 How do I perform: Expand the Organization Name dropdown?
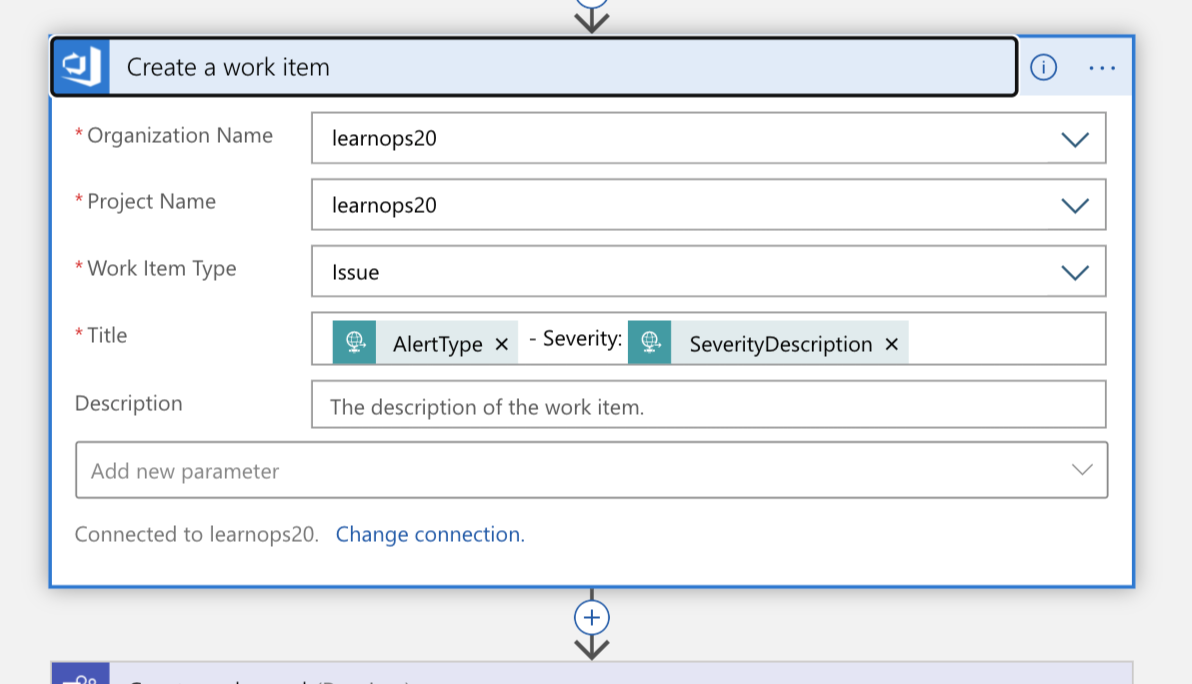1074,139
